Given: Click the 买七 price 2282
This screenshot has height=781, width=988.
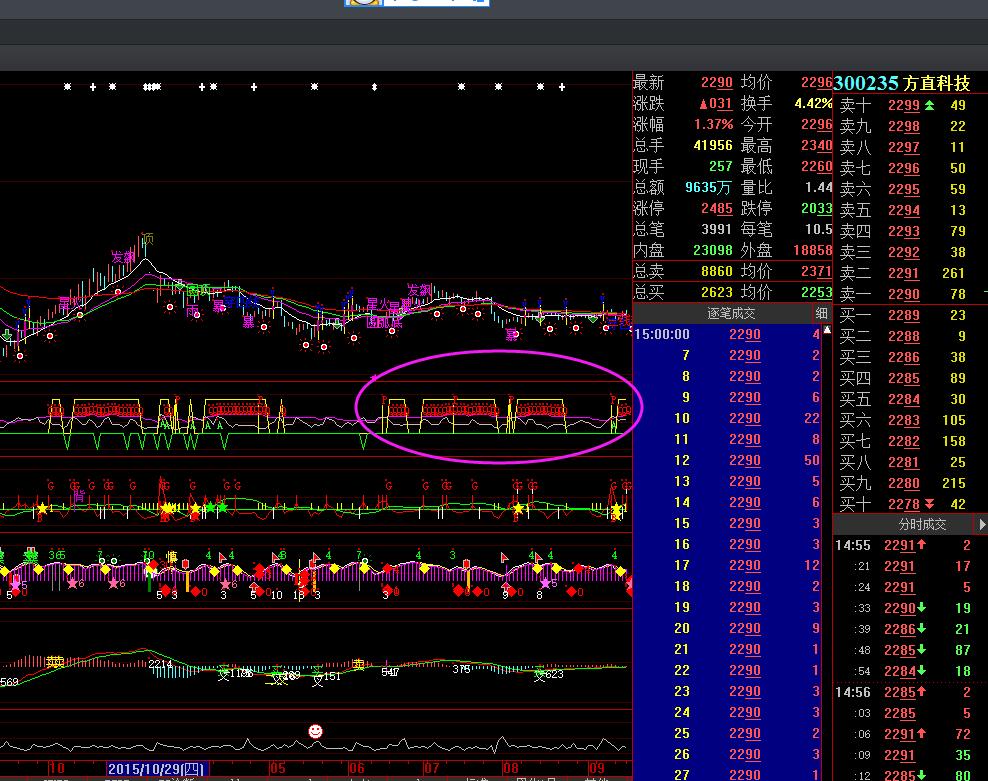Looking at the screenshot, I should 904,441.
